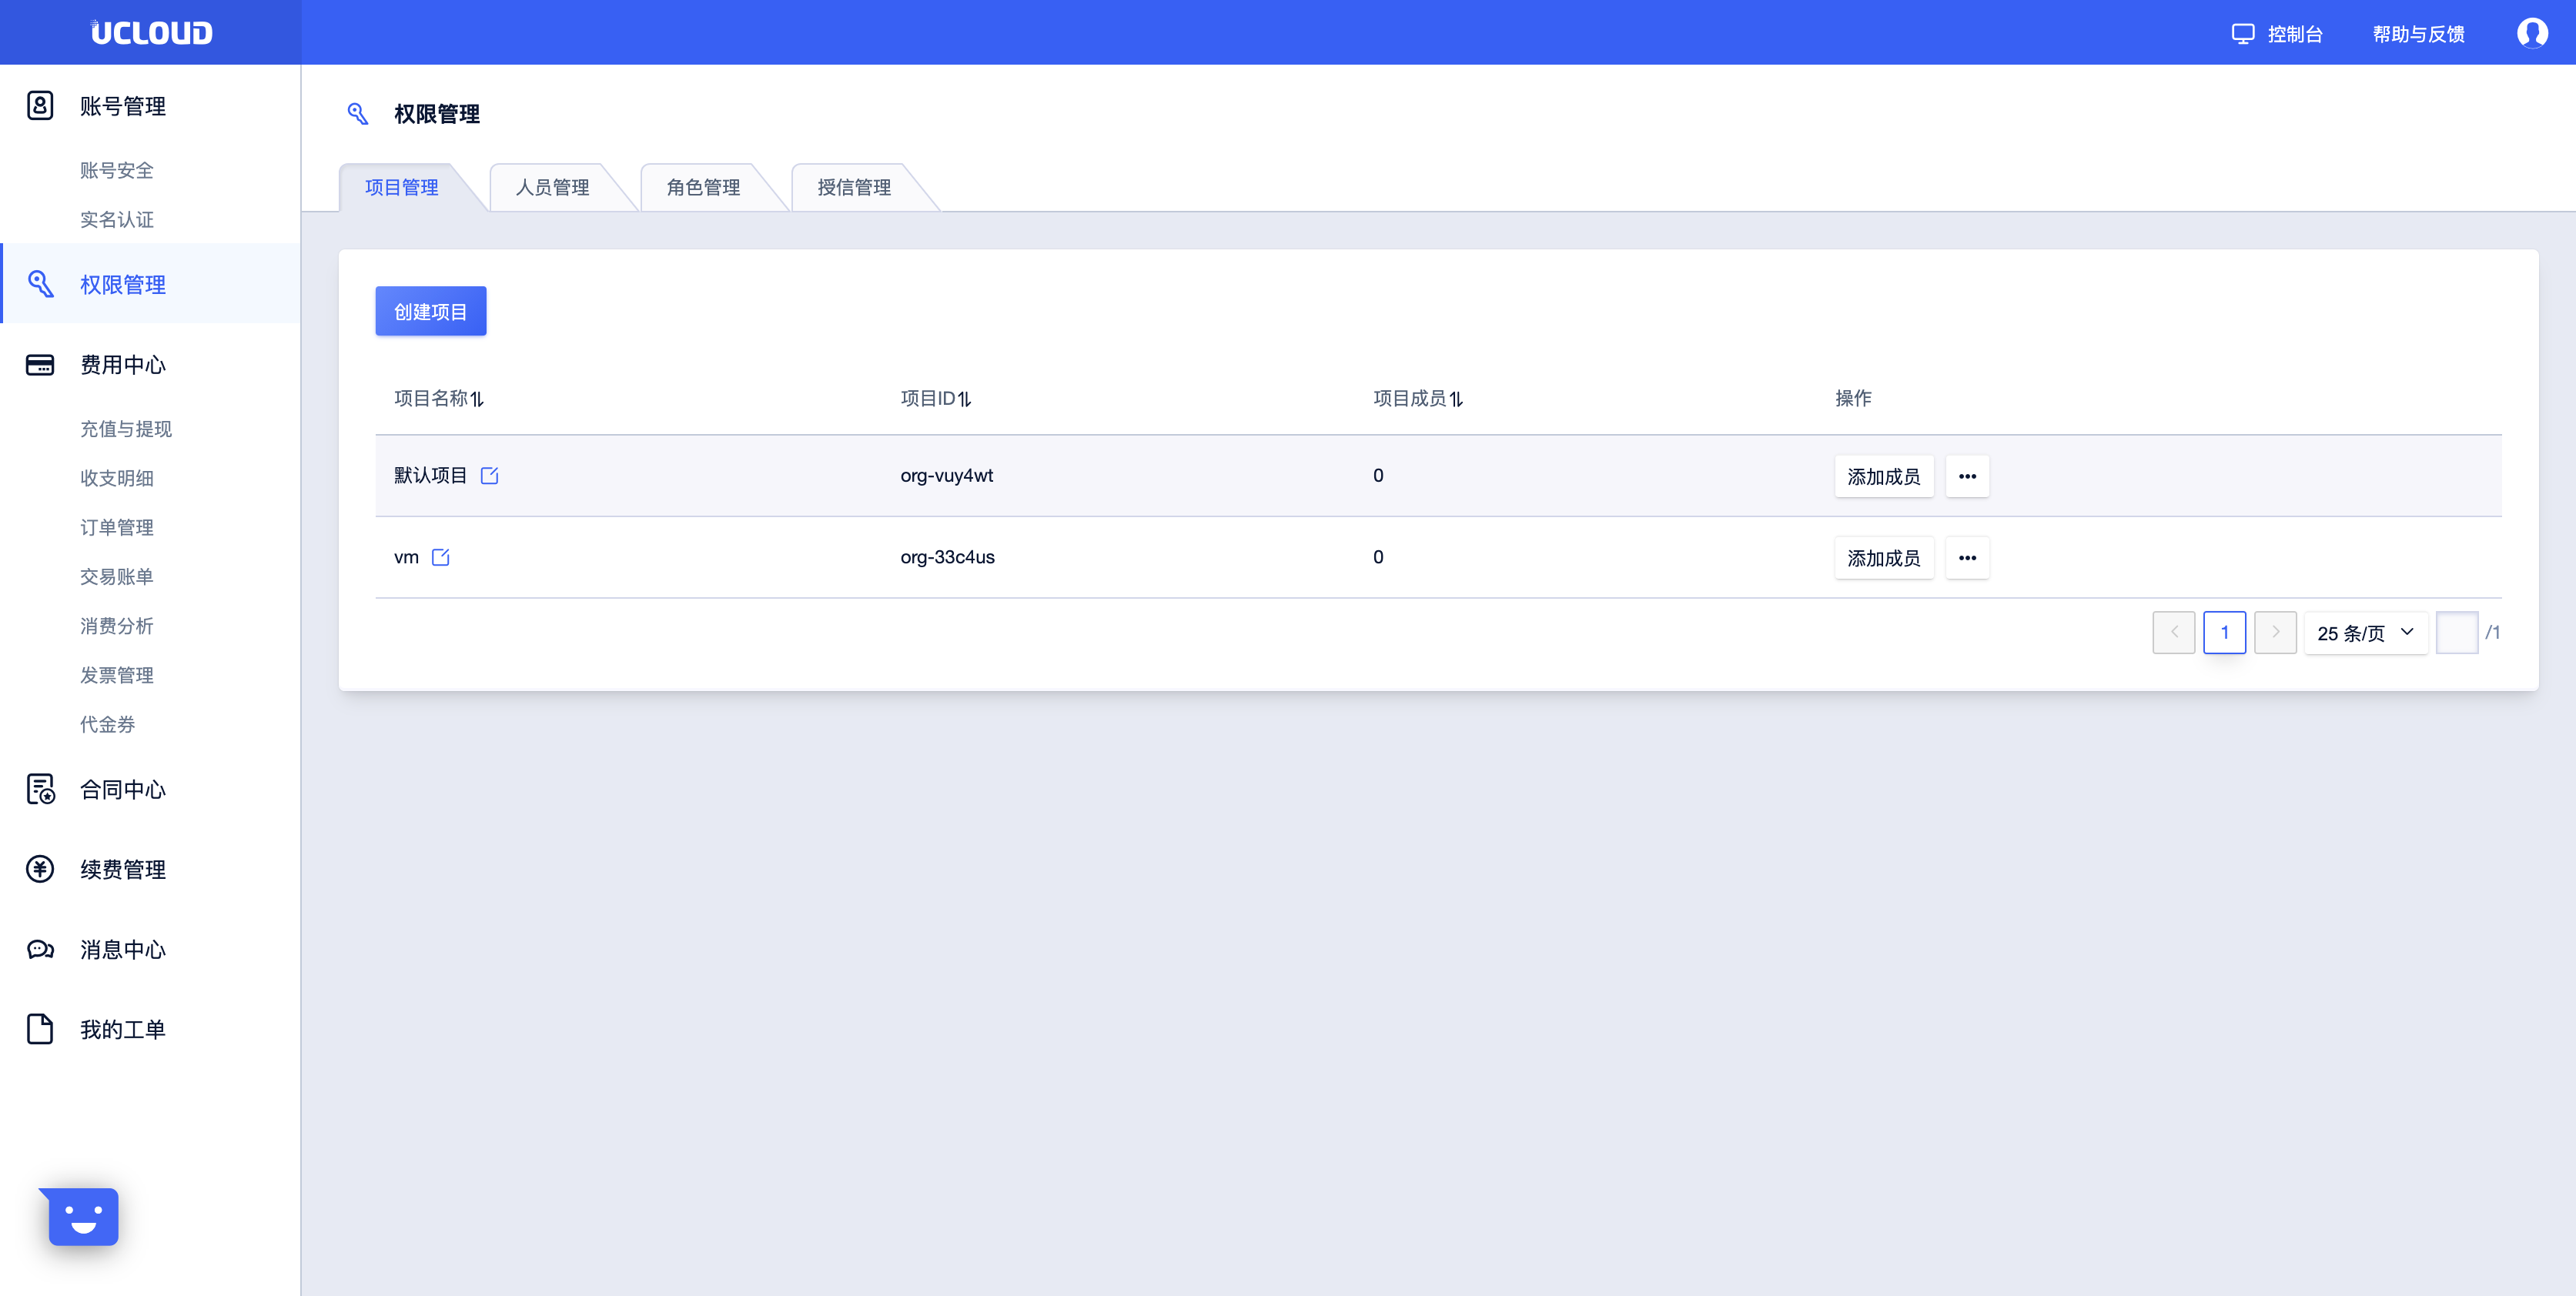Open the chat assistant robot icon
This screenshot has height=1296, width=2576.
click(x=83, y=1216)
